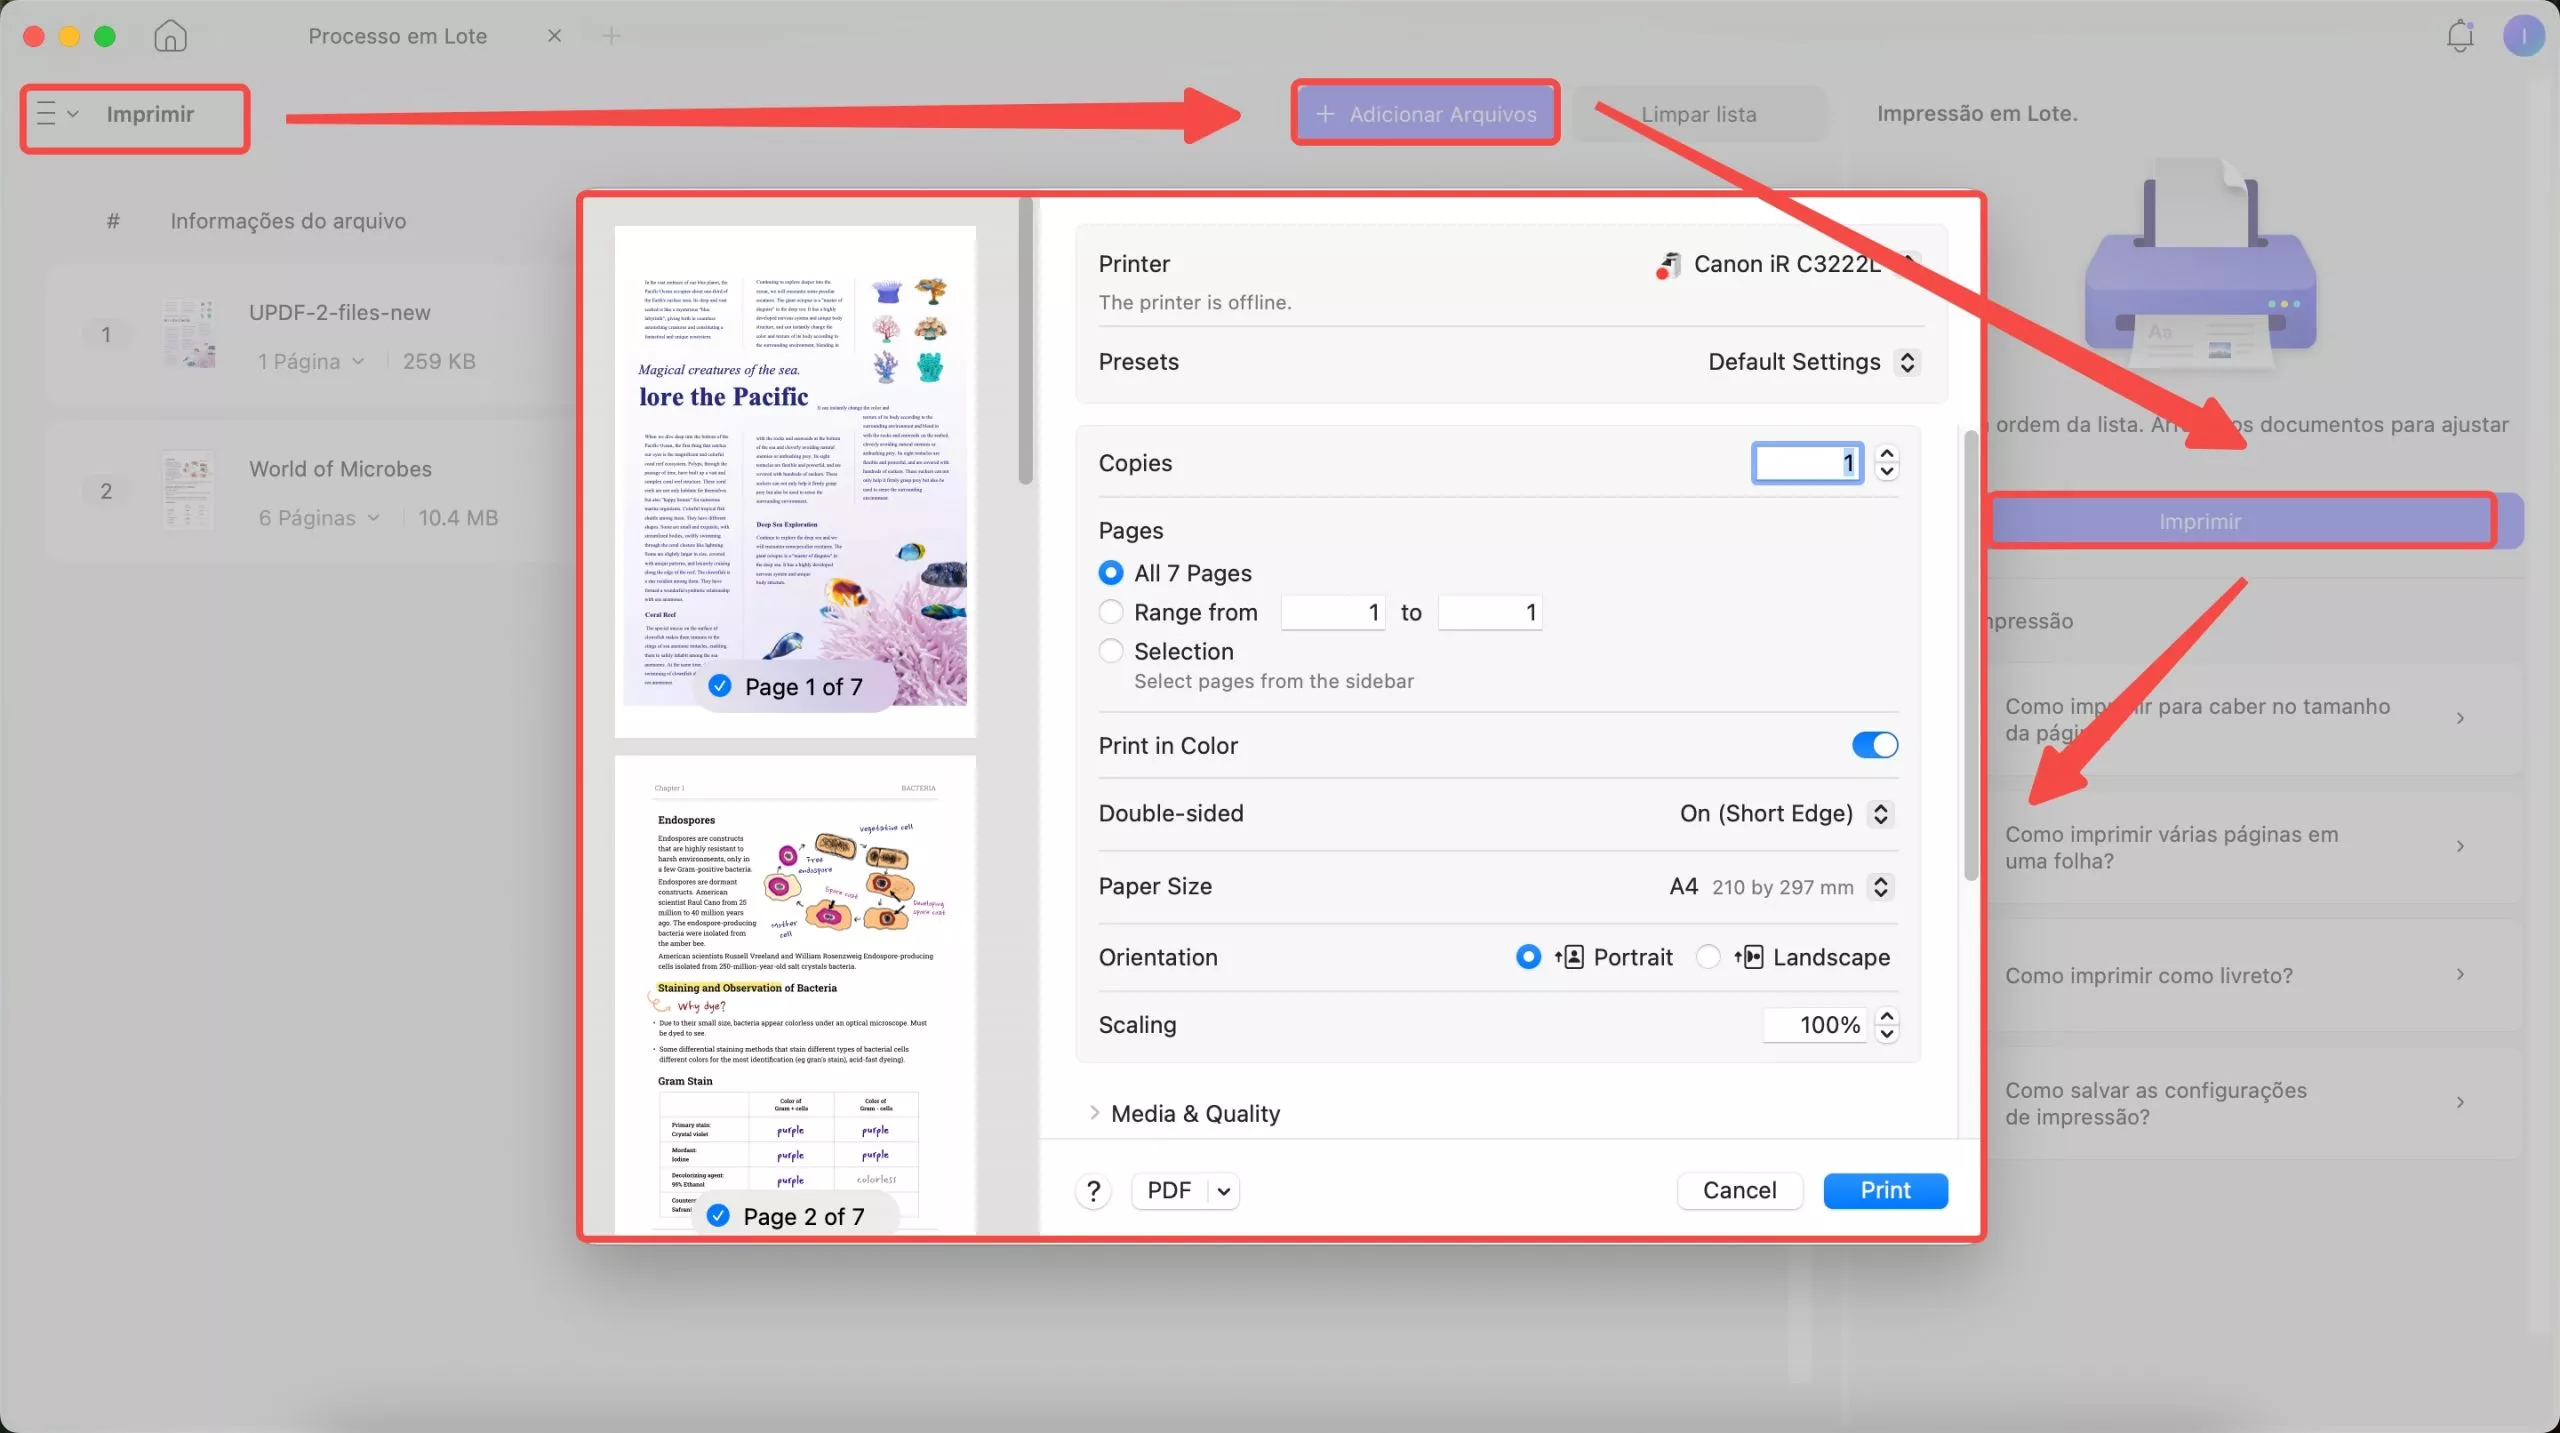Screen dimensions: 2560x1433
Task: Select the Selection pages radio button
Action: [1110, 651]
